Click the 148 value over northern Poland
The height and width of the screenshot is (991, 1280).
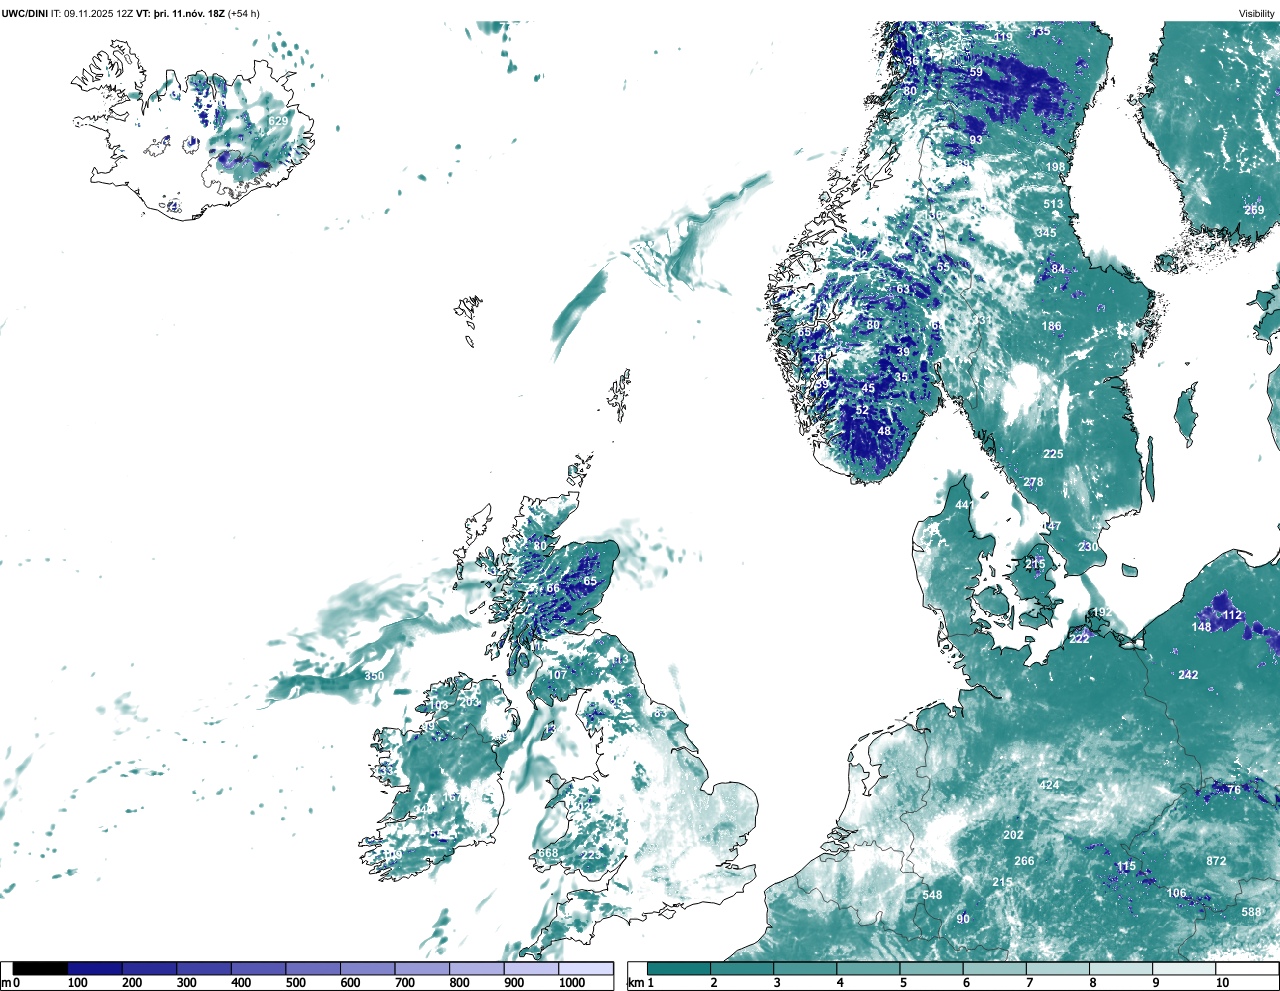coord(1202,627)
